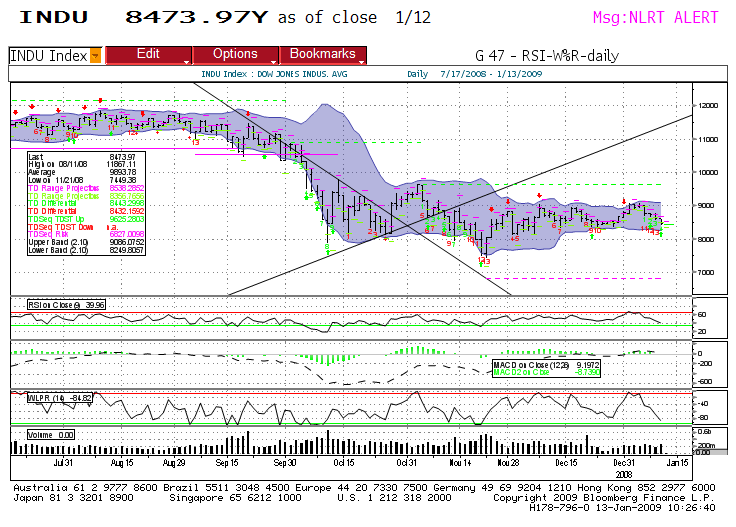Click the H178-796-0 13-Jan-2009 timestamp footer
The width and height of the screenshot is (736, 527).
[622, 508]
